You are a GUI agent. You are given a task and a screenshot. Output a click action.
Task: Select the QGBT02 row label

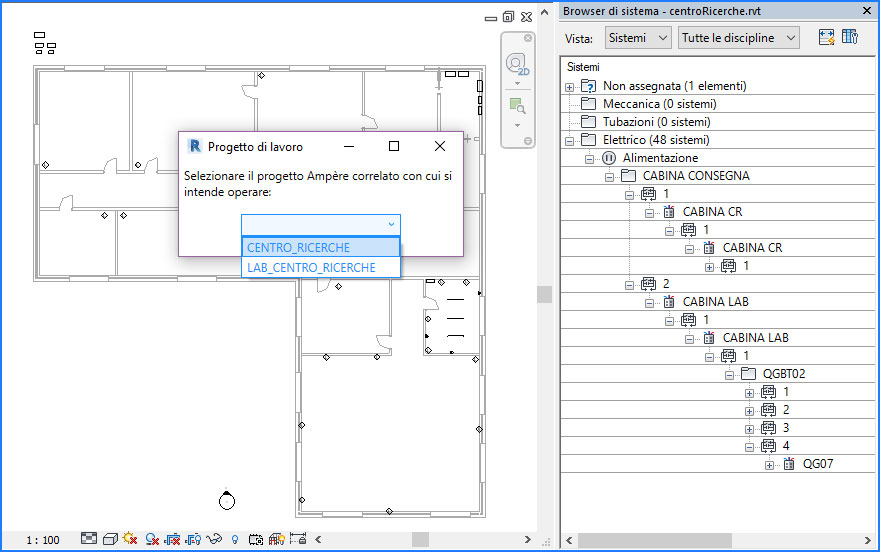tap(784, 374)
